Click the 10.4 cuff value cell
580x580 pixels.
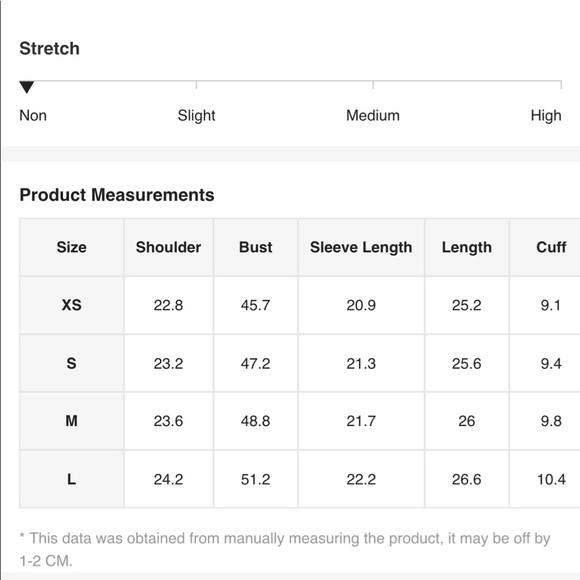545,479
